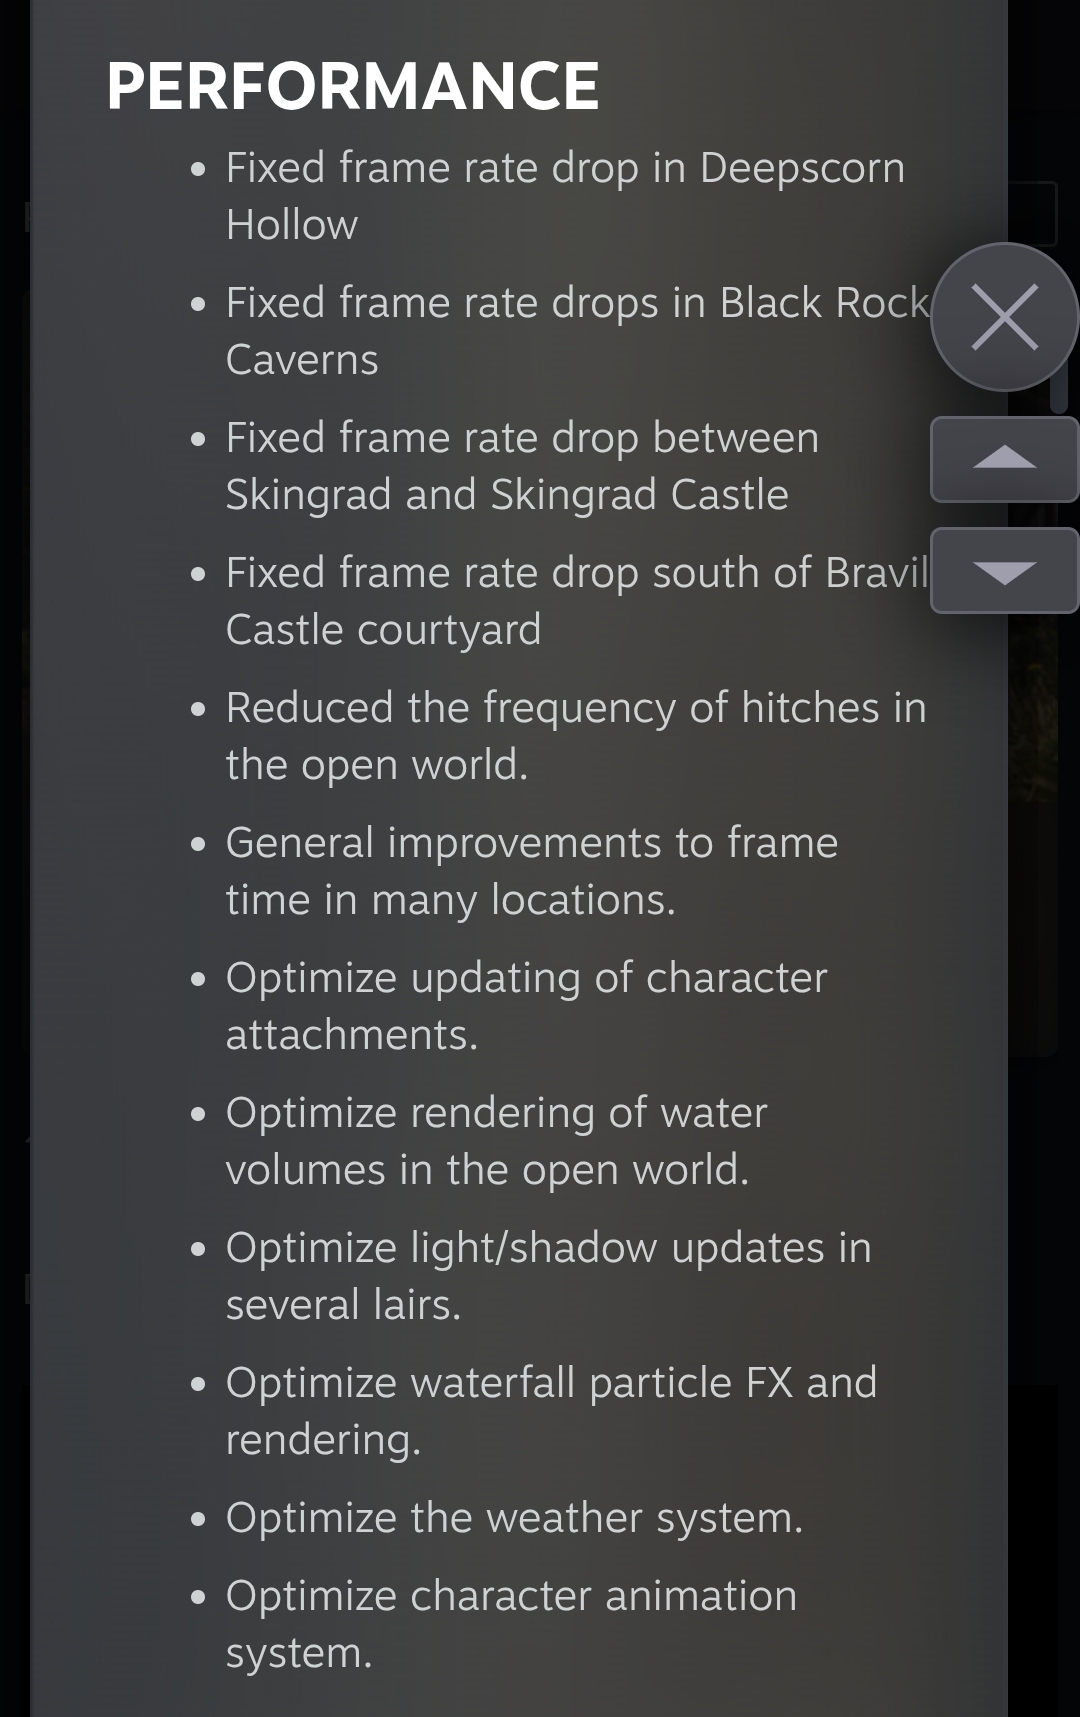Tap the dimmed background strip left of panel

(14, 858)
